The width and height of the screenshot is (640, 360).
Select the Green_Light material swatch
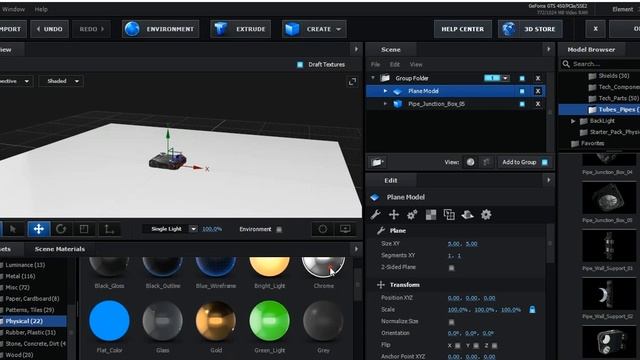[x=269, y=321]
